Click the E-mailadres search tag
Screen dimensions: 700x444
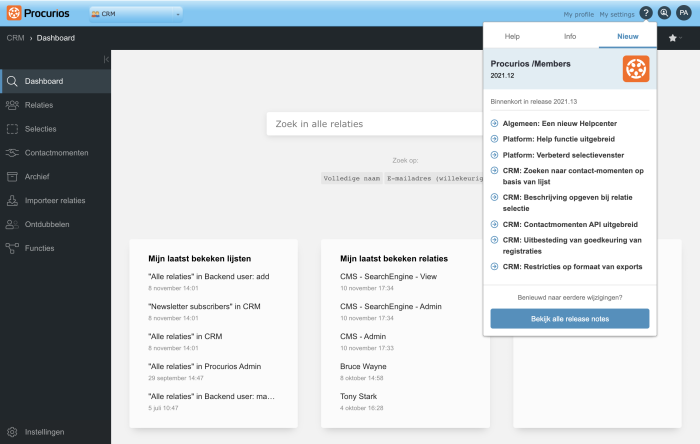[x=434, y=178]
